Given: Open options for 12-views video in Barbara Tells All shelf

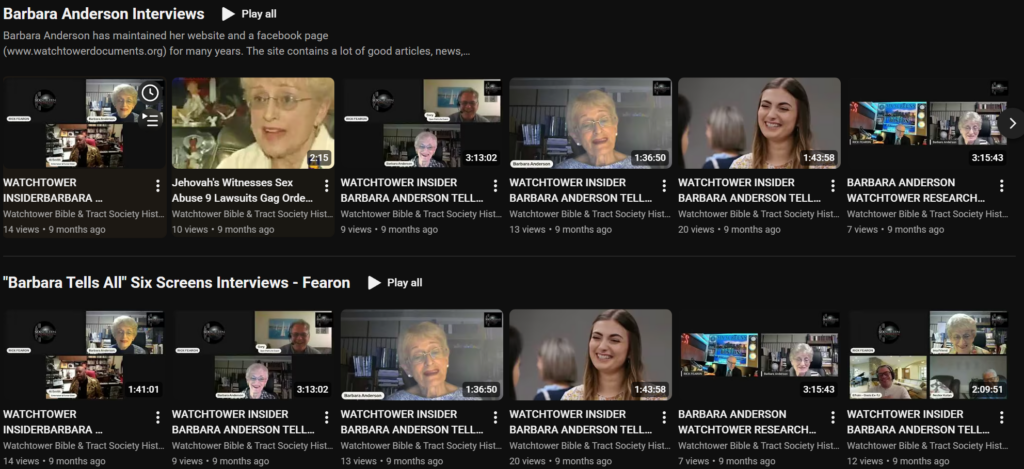Looking at the screenshot, I should 1001,417.
